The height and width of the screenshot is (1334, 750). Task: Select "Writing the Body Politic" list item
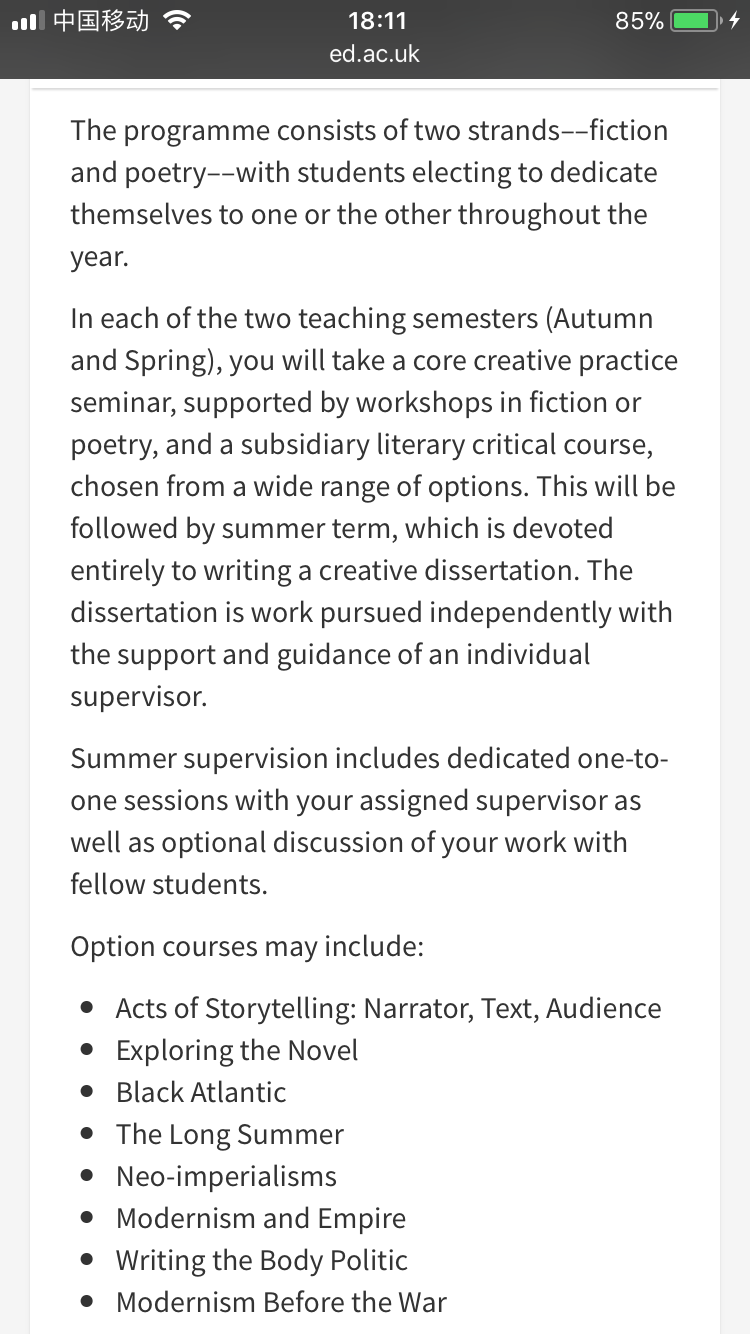(x=262, y=1260)
